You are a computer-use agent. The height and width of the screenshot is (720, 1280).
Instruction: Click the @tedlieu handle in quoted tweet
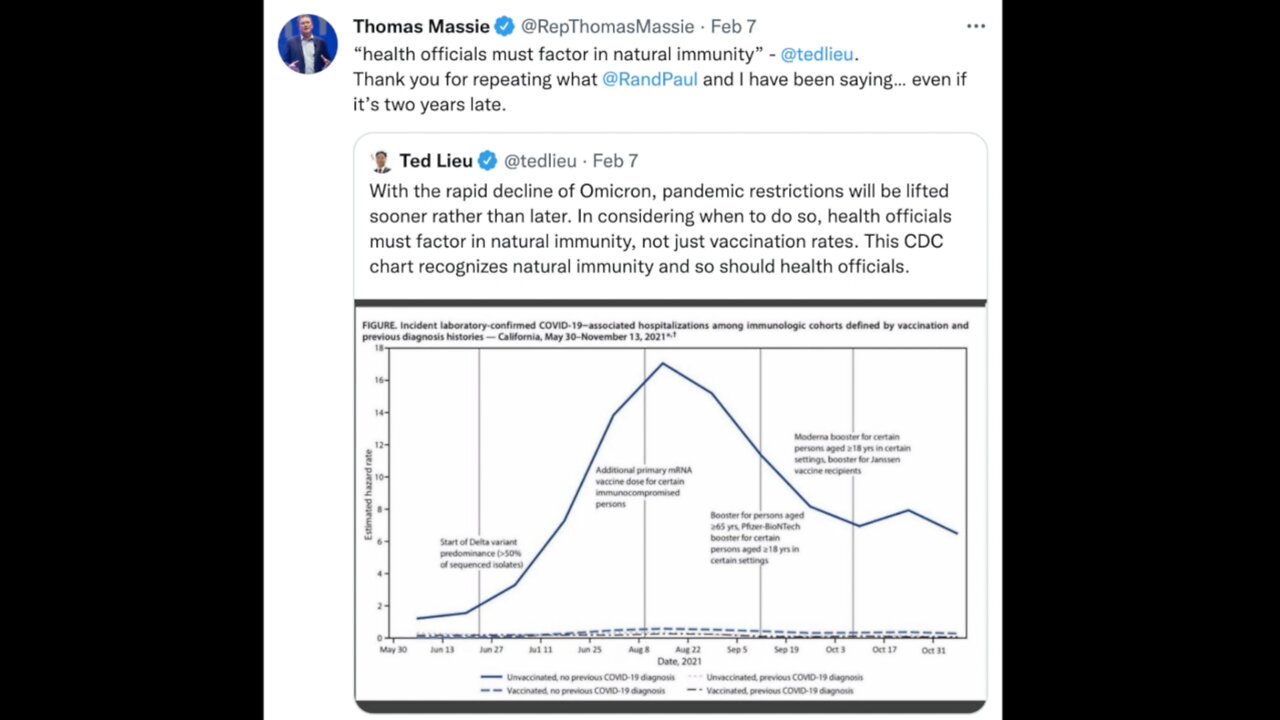click(540, 161)
